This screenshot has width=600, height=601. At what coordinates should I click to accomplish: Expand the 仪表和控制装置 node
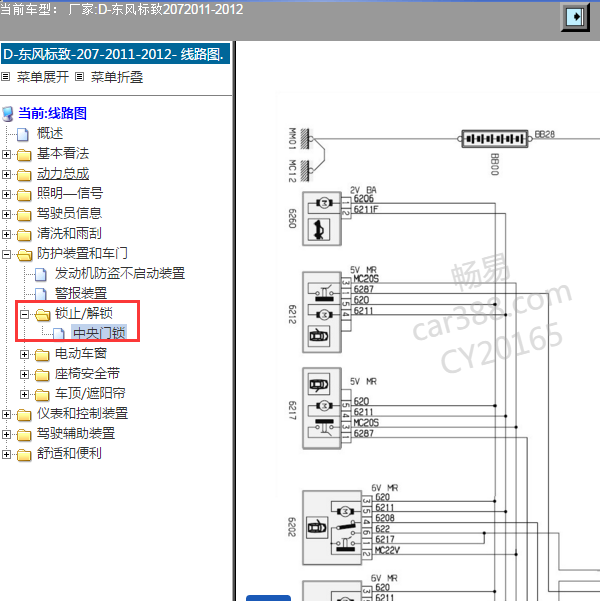[7, 414]
